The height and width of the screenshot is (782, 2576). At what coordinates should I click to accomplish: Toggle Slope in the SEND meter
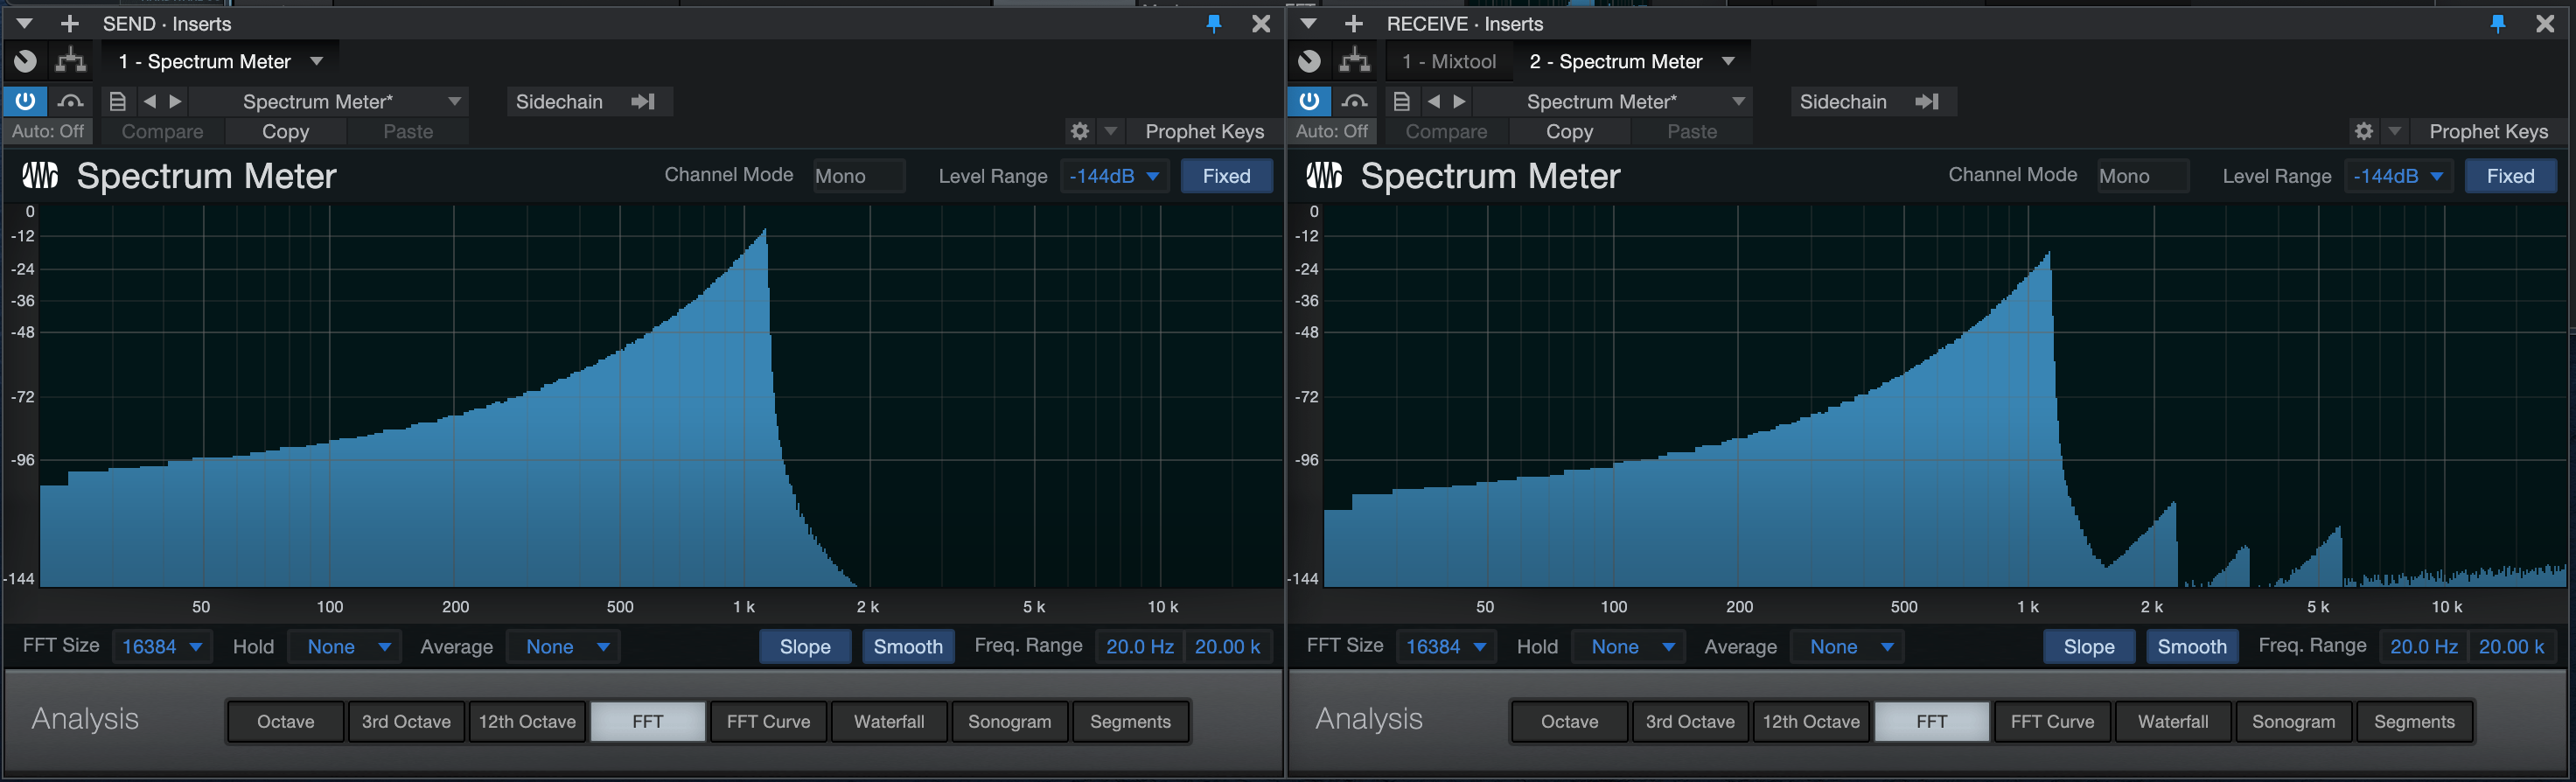point(805,646)
